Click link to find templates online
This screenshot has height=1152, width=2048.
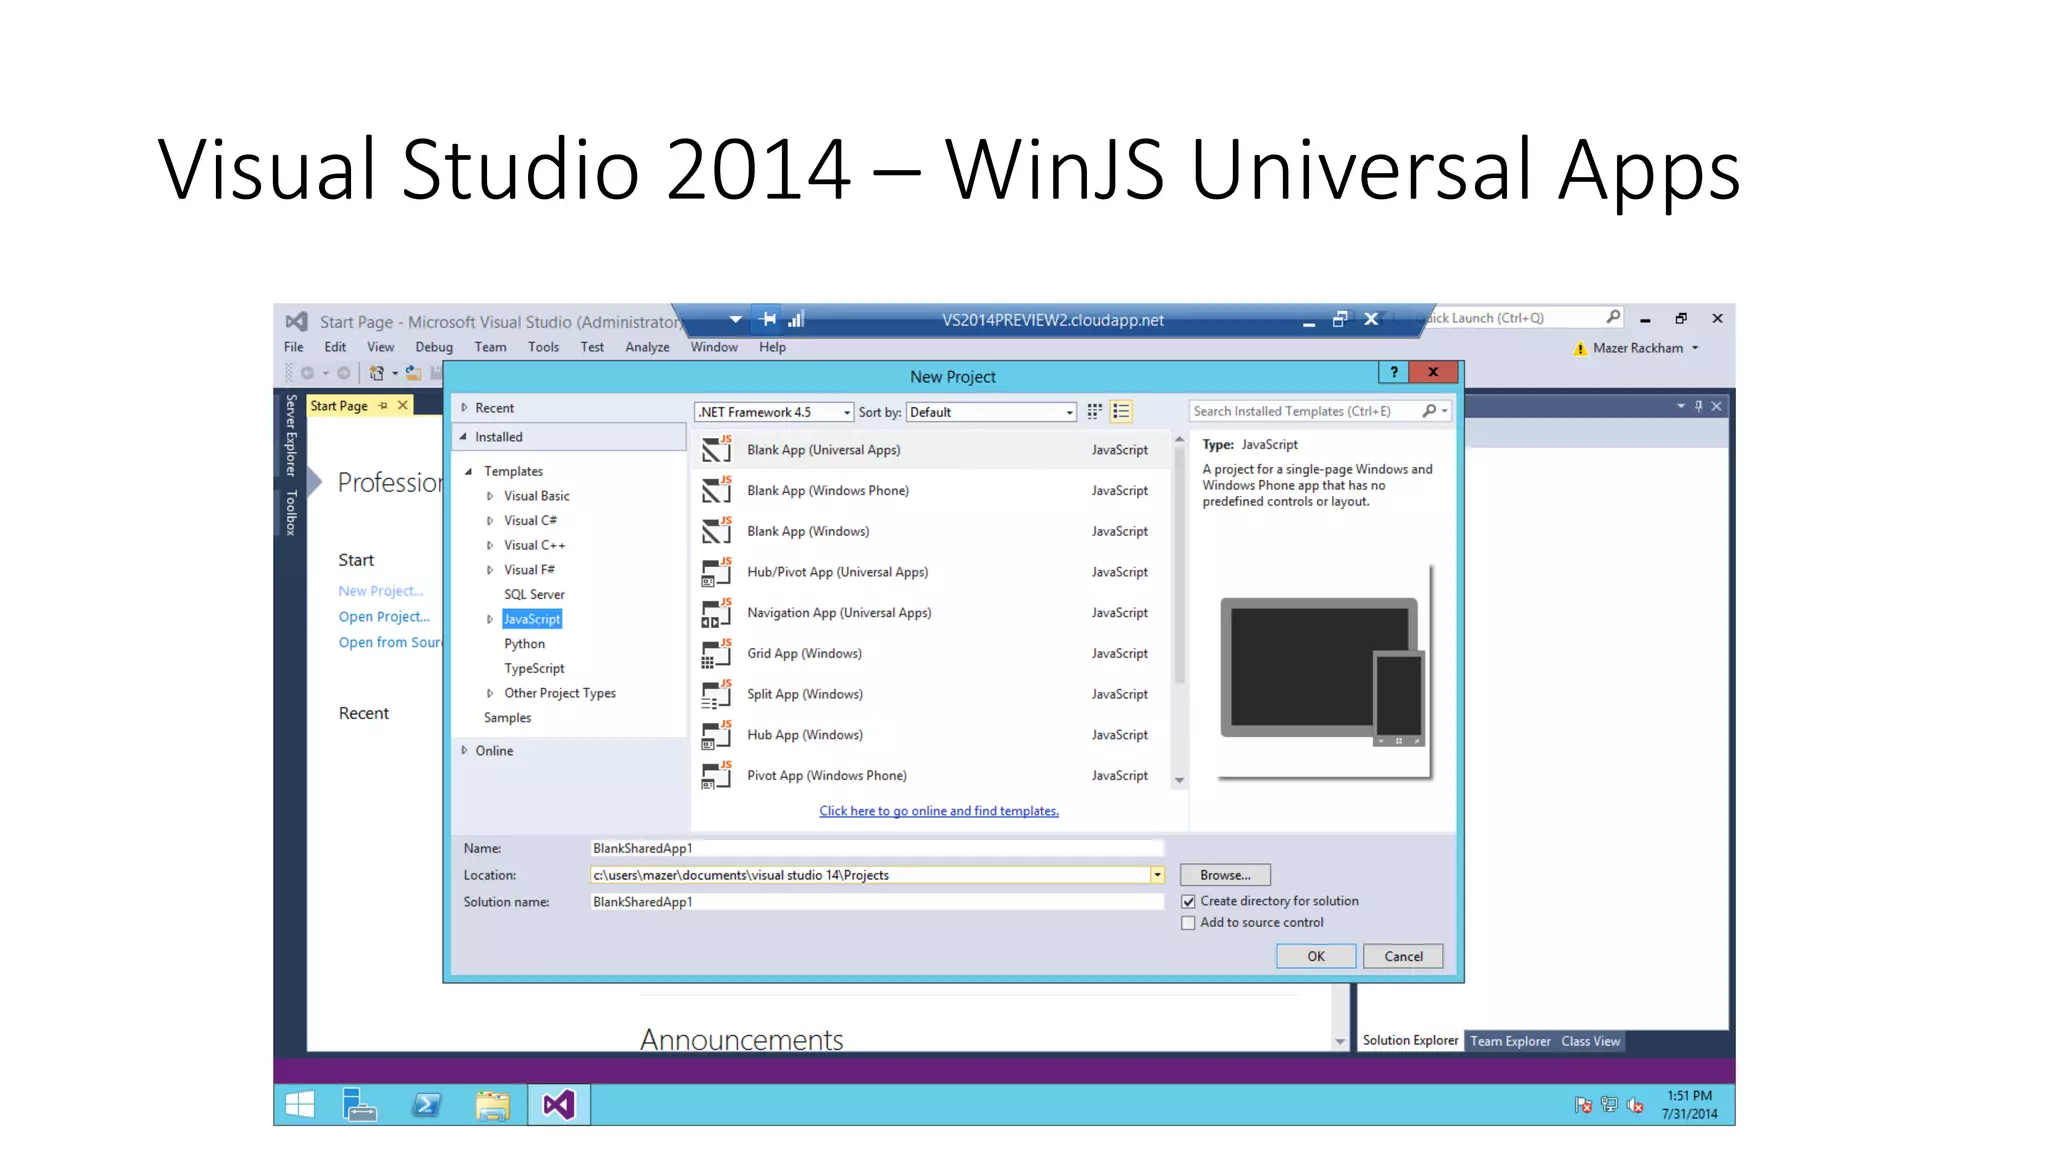(x=939, y=811)
